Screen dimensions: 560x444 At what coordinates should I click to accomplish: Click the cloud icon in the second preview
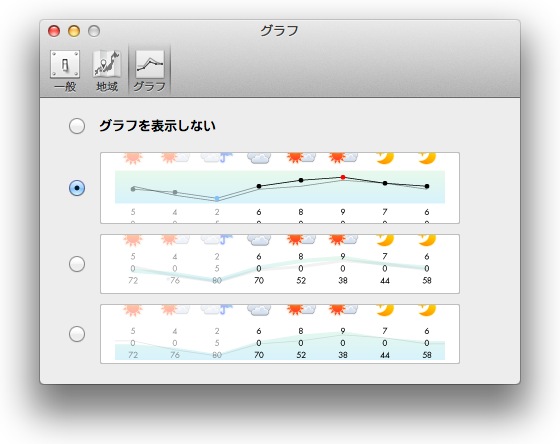click(x=259, y=239)
